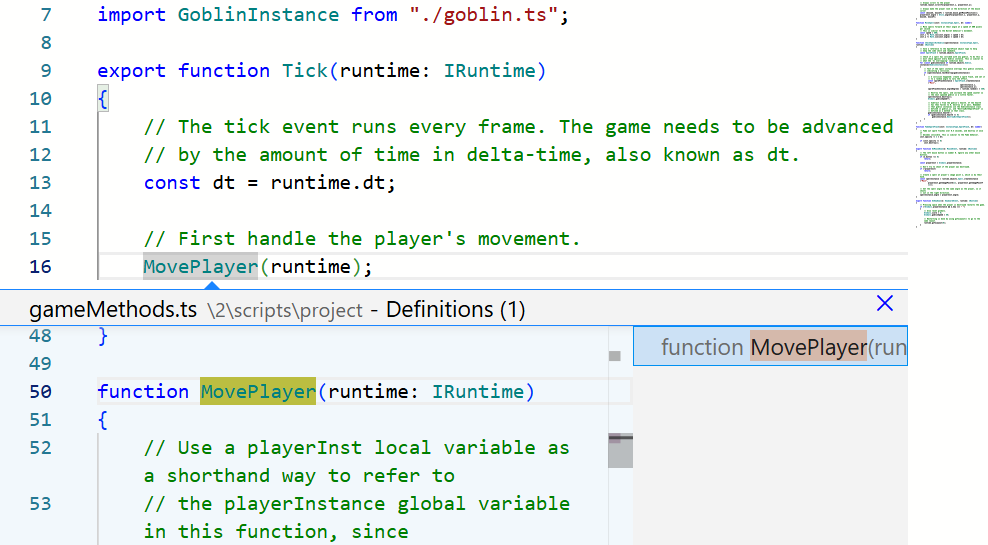Viewport: 988px width, 545px height.
Task: Click line number 16 in the gutter
Action: pyautogui.click(x=40, y=267)
